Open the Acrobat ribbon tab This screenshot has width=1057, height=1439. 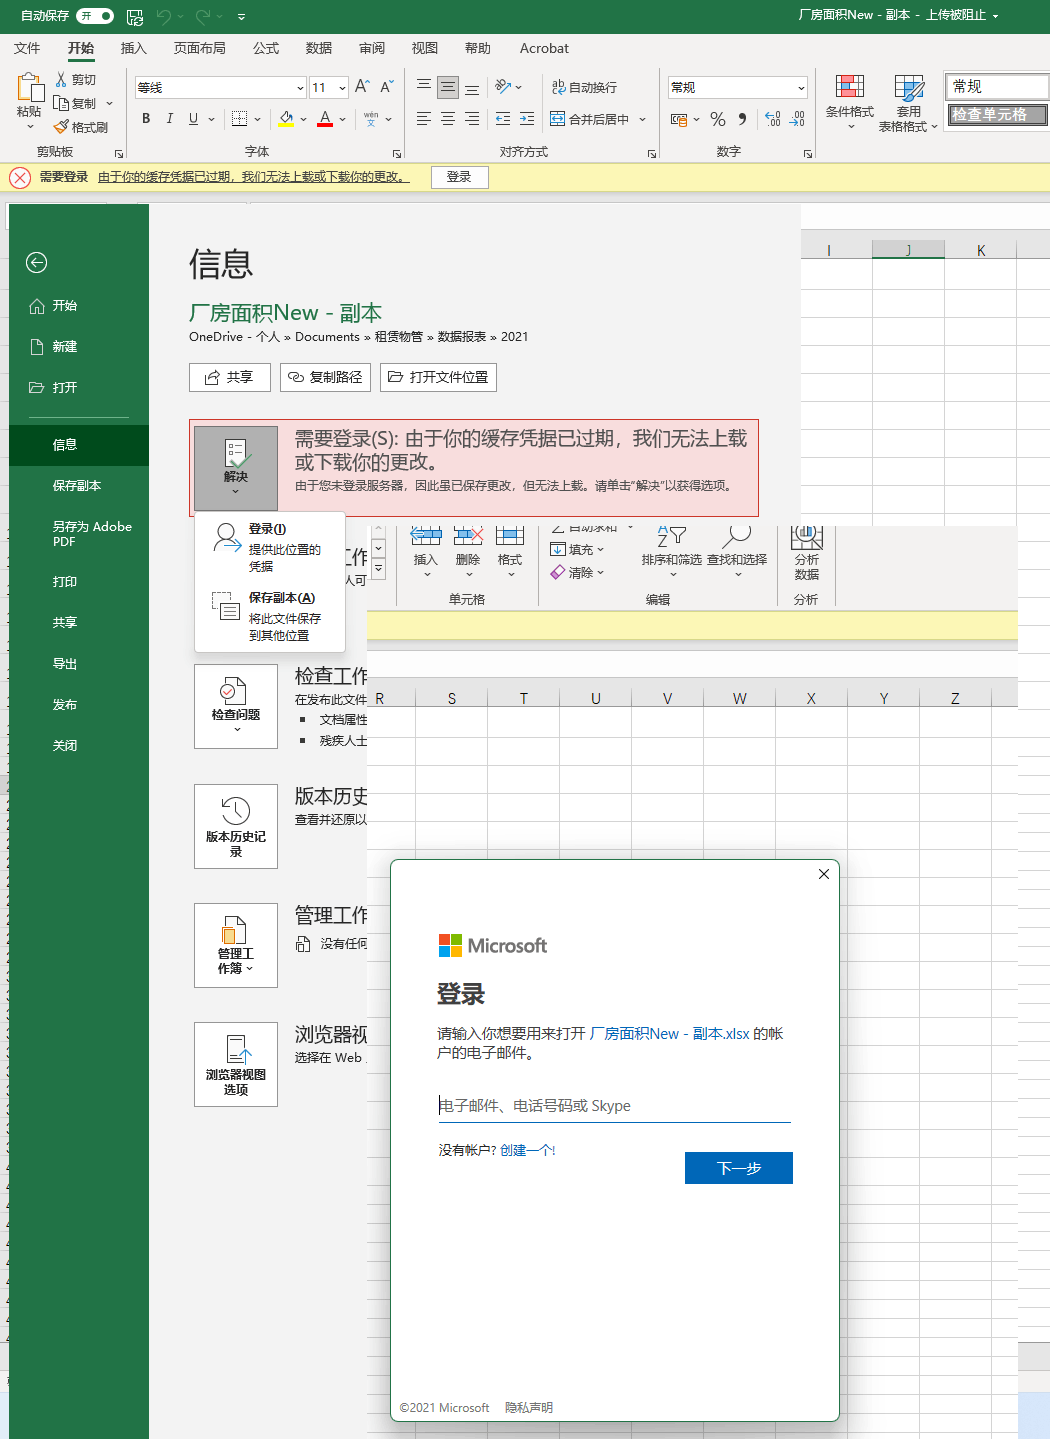(x=544, y=48)
